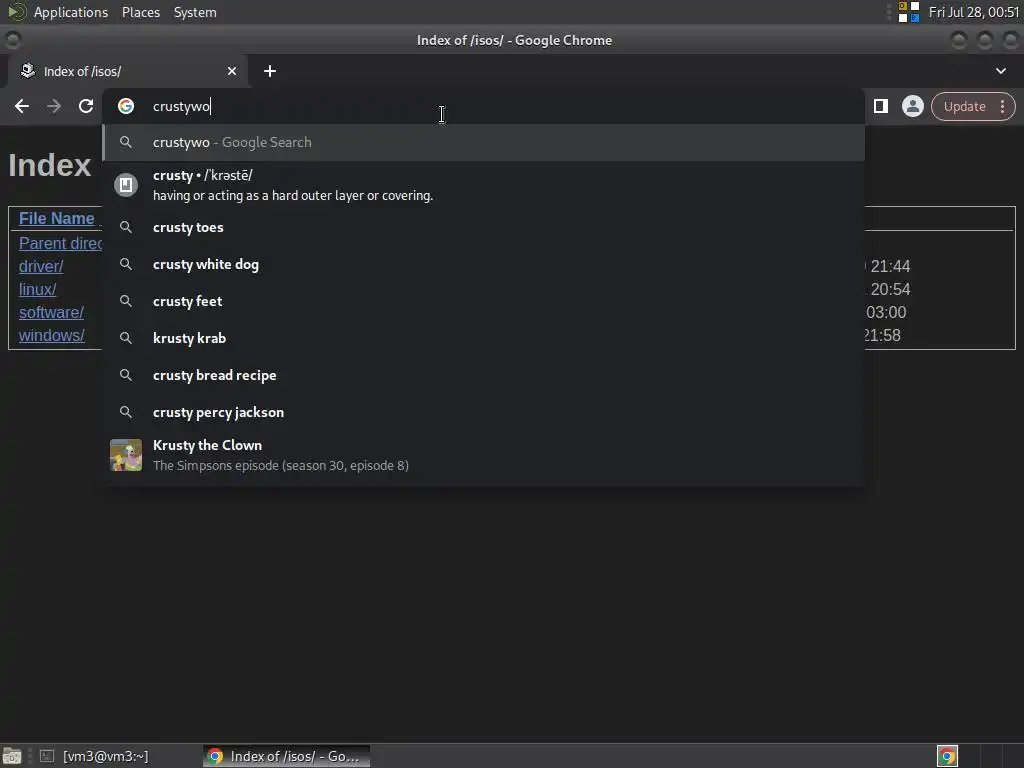Choose crustywo - Google Search suggestion
Image resolution: width=1024 pixels, height=768 pixels.
483,142
